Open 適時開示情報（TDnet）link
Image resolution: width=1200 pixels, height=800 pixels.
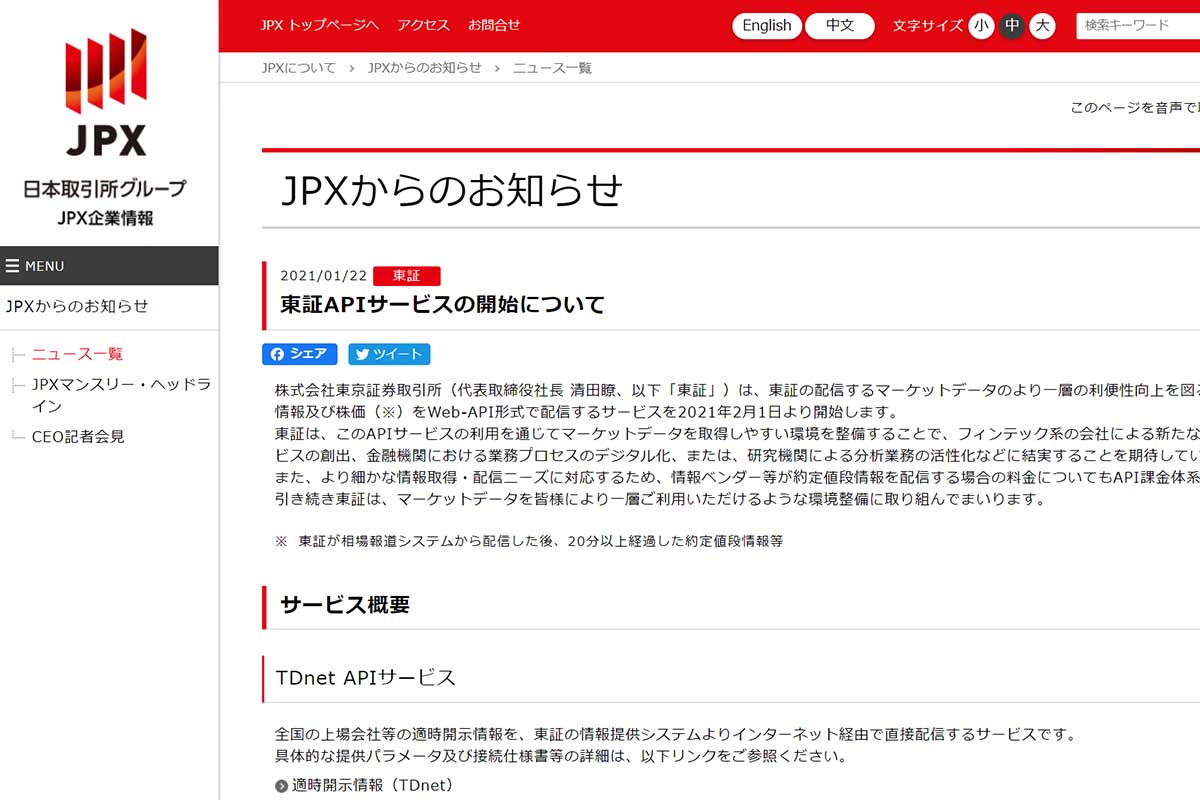click(x=372, y=785)
